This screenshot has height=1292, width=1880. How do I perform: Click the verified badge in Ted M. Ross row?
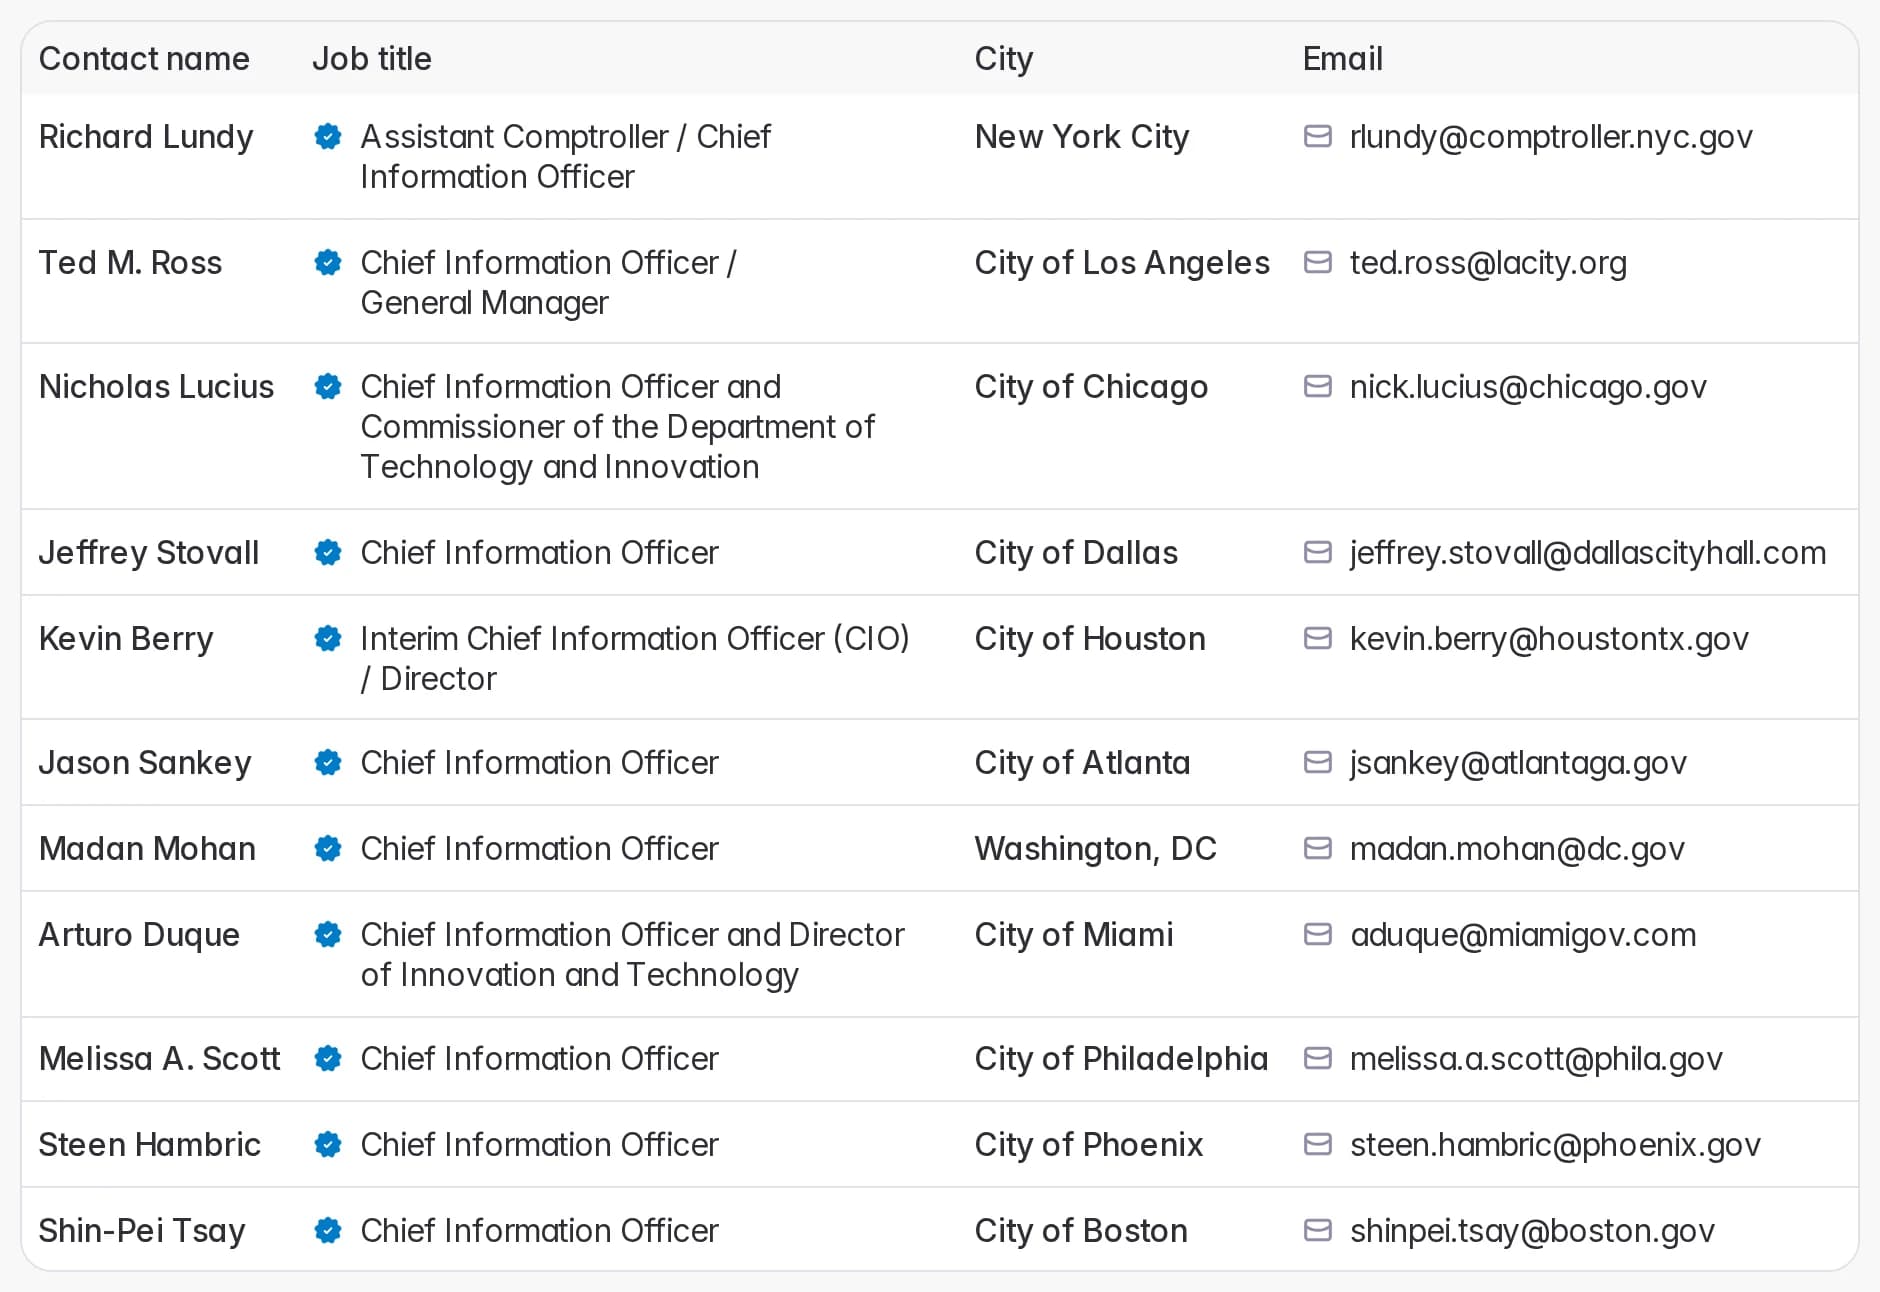point(328,262)
